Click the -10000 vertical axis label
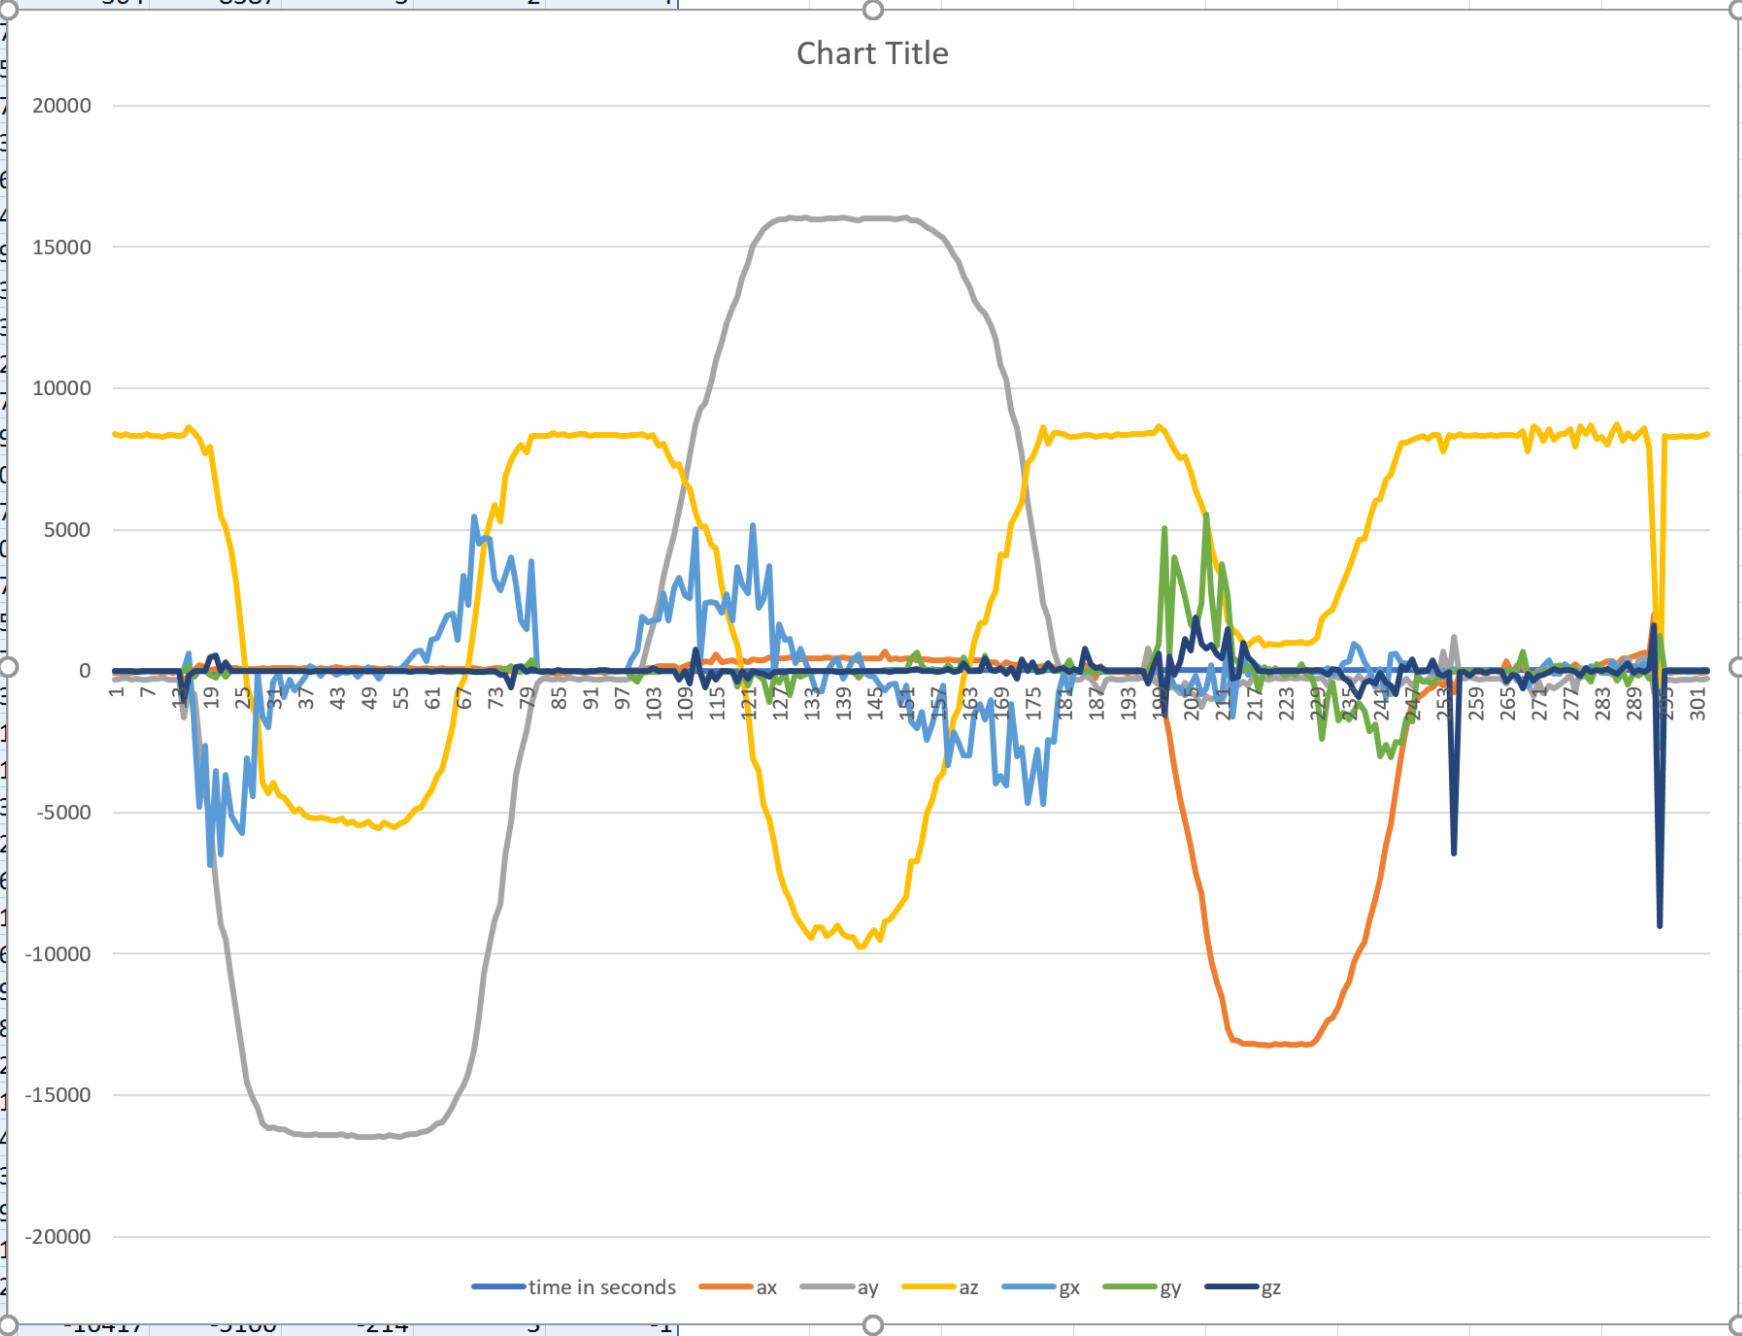 click(58, 954)
